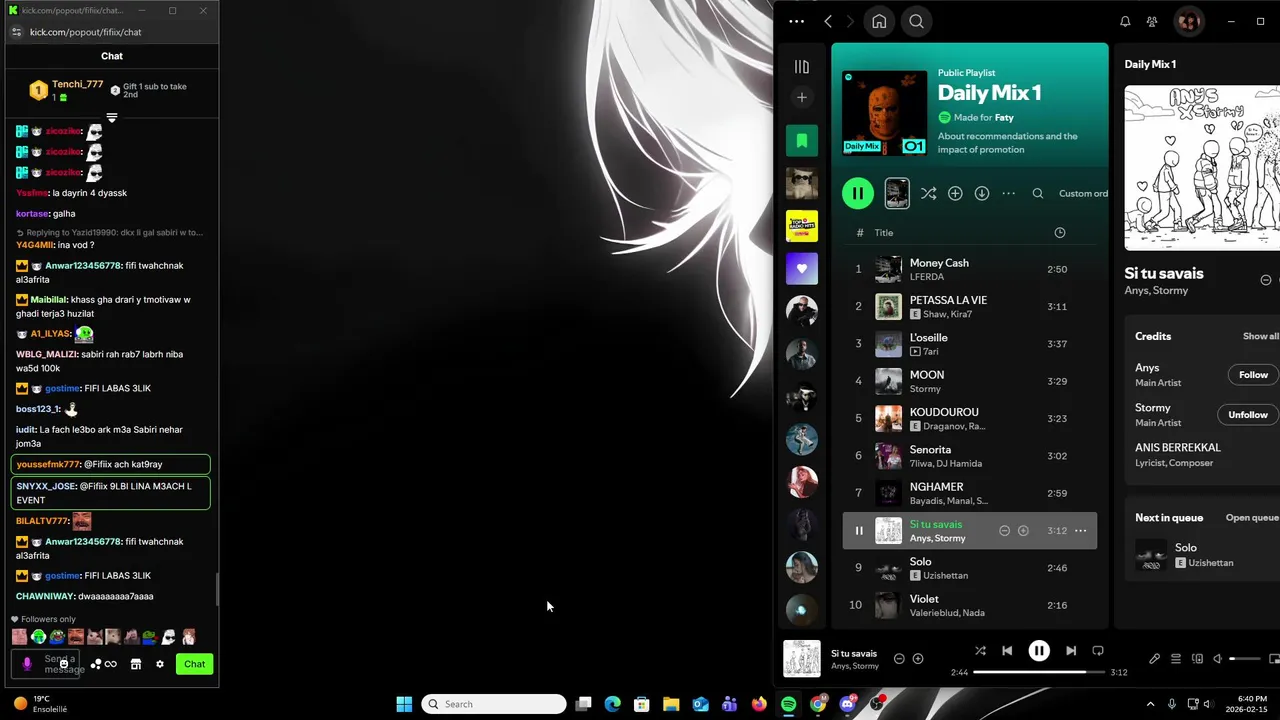The height and width of the screenshot is (720, 1280).
Task: Open Discord from taskbar
Action: [x=848, y=704]
